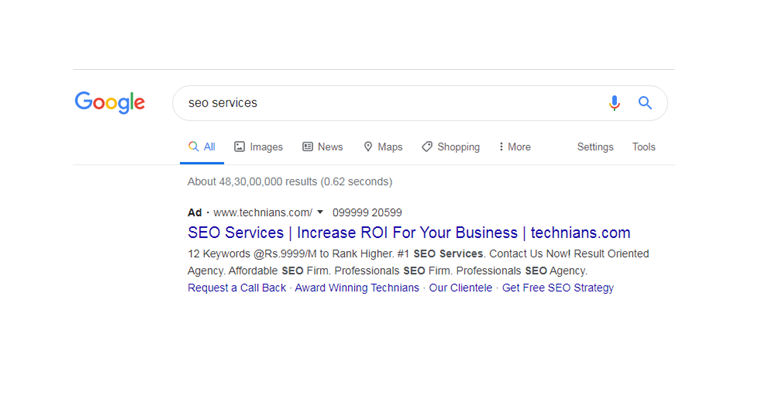Viewport: 761px width, 409px height.
Task: Open the SEO Services technians.com ad headline
Action: tap(409, 233)
